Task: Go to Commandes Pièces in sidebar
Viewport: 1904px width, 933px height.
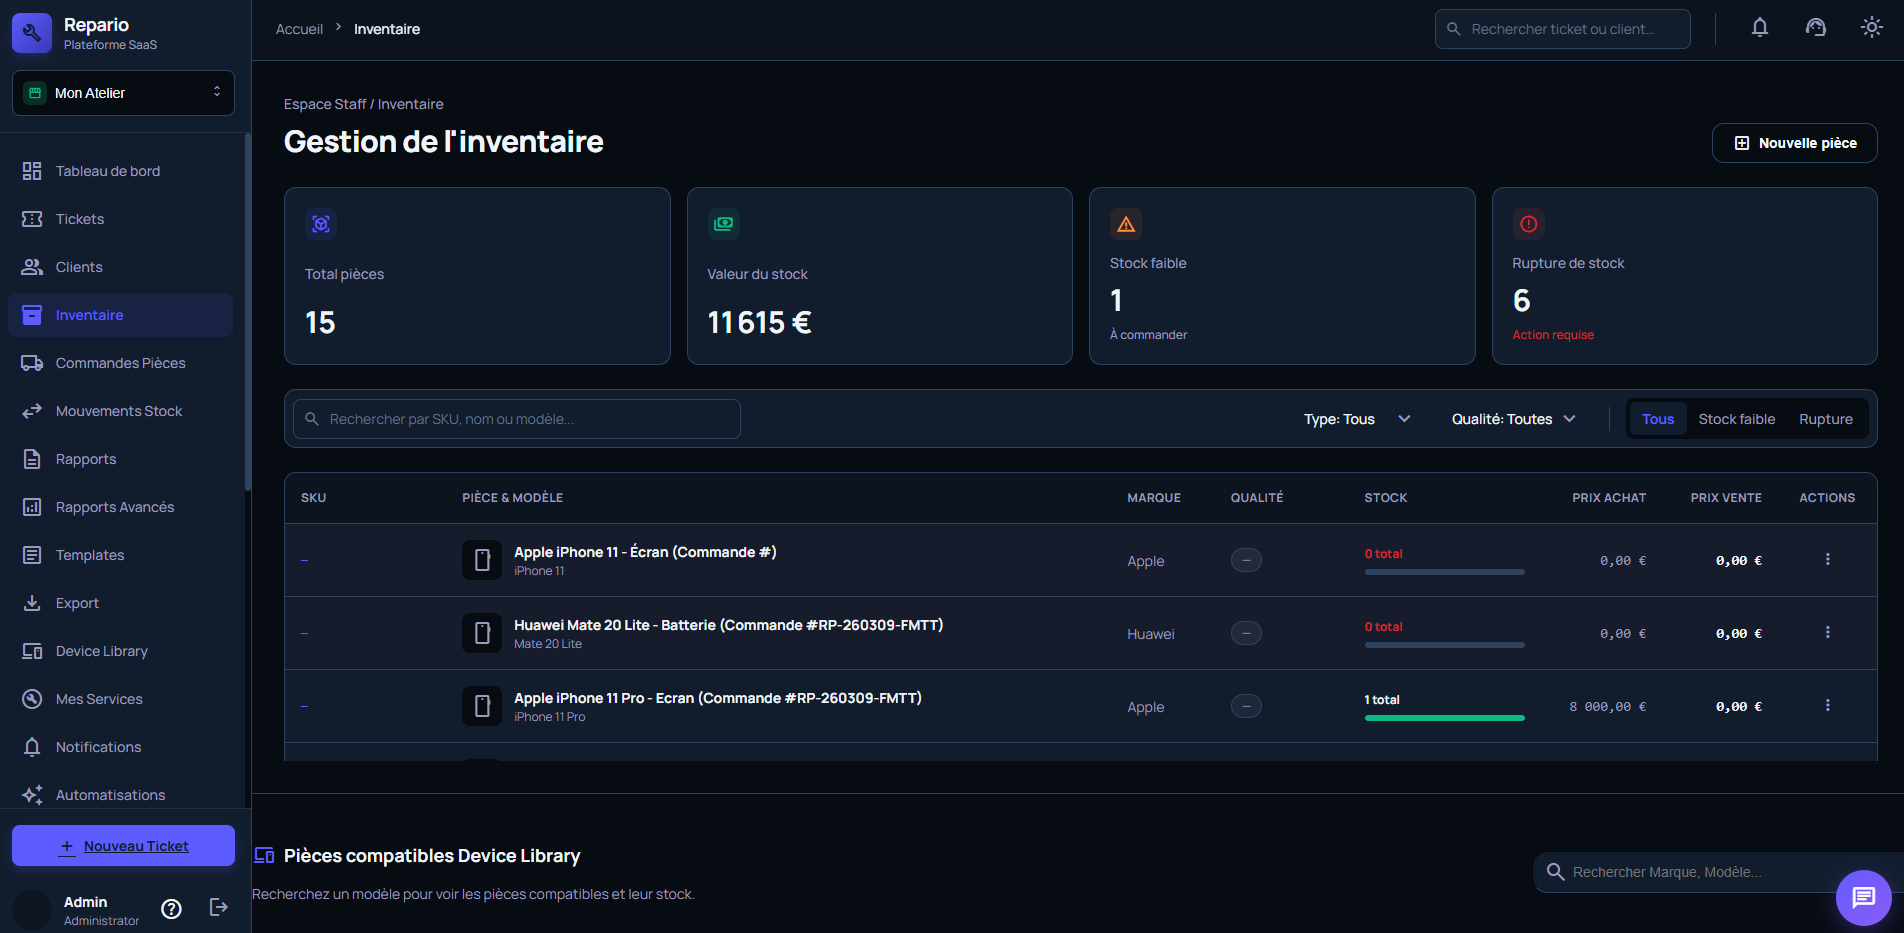Action: pyautogui.click(x=120, y=363)
